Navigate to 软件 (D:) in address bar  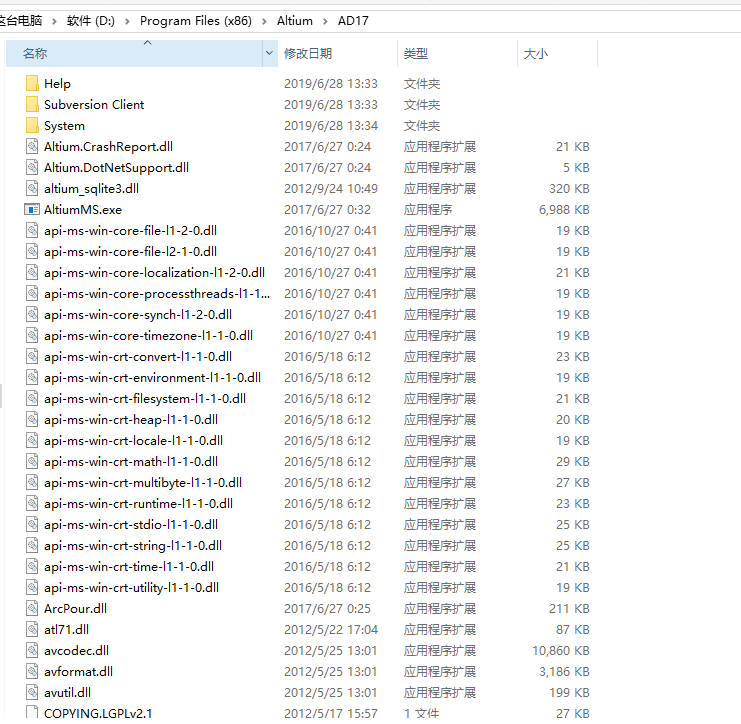click(x=91, y=21)
